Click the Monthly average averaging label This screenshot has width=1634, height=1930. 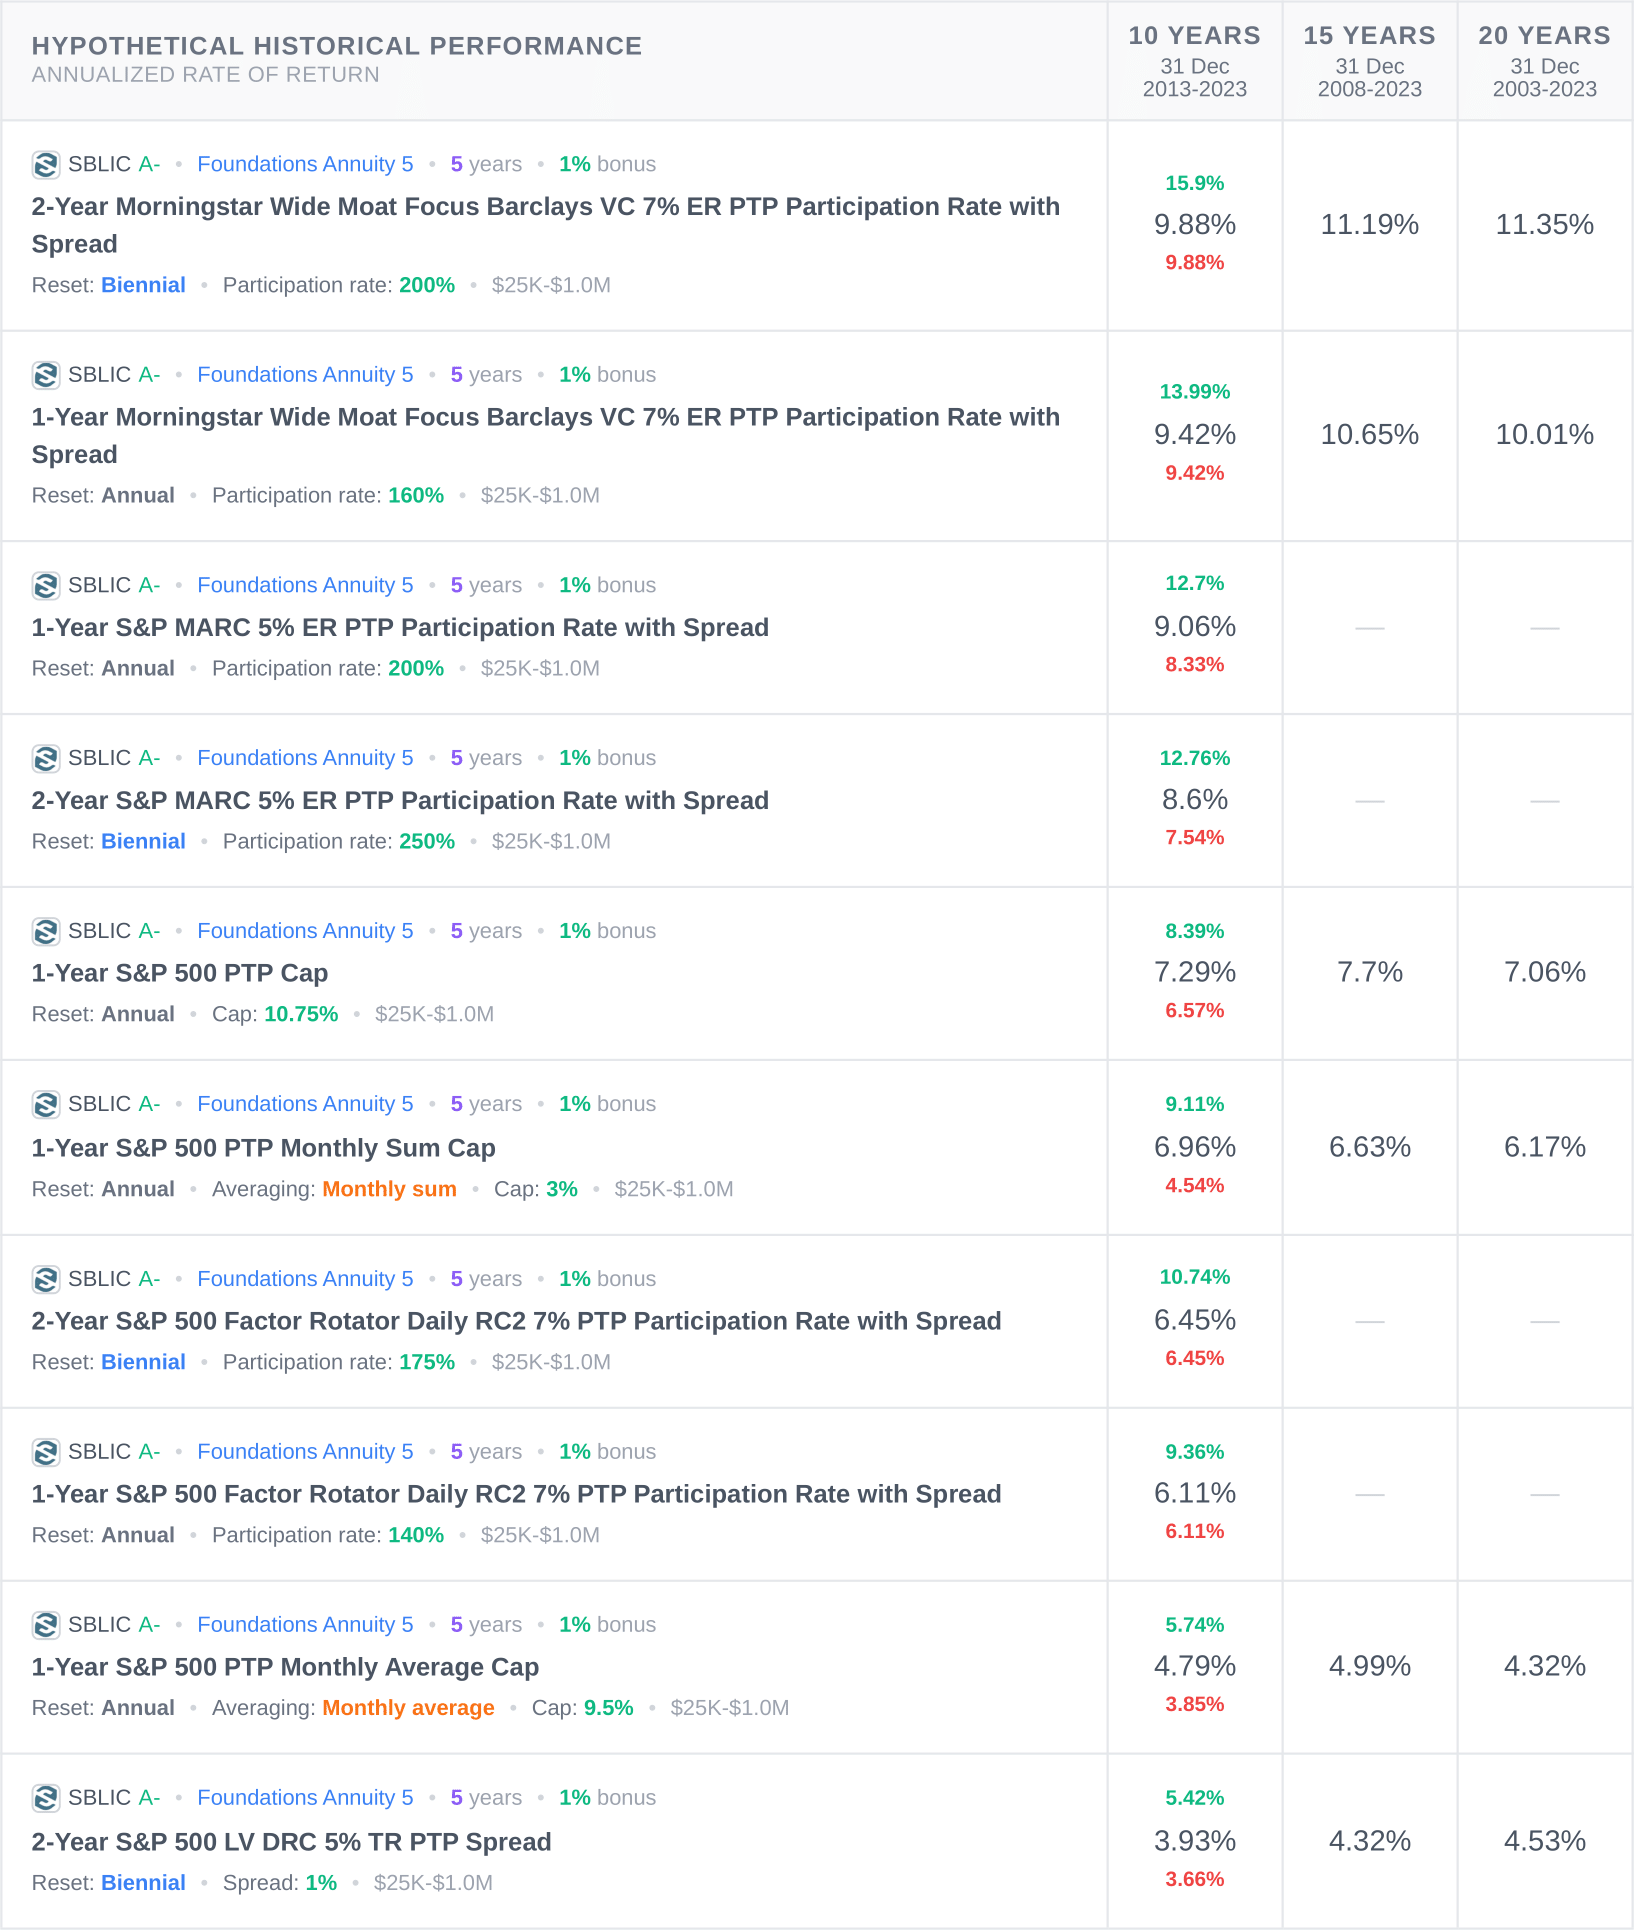click(408, 1708)
